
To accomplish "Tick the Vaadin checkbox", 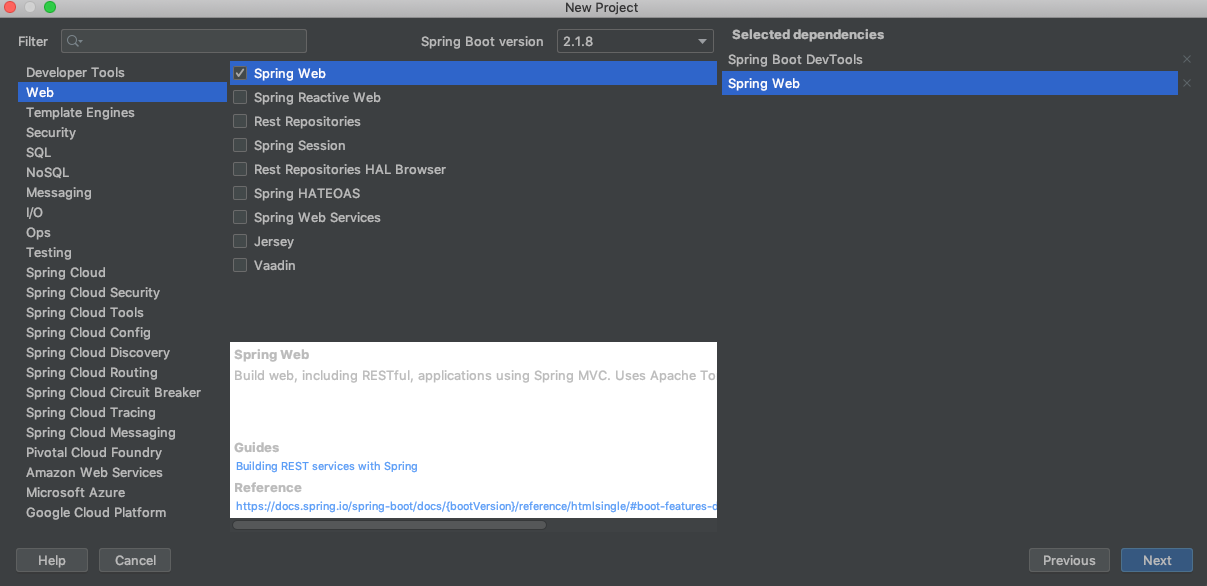I will pos(240,265).
